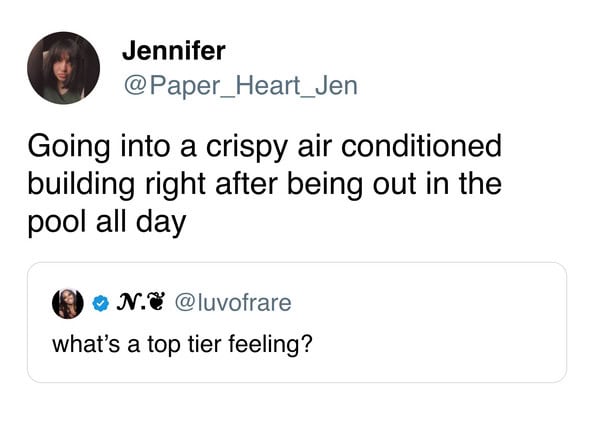Click the blue verified badge icon
Image resolution: width=599 pixels, height=424 pixels.
100,303
